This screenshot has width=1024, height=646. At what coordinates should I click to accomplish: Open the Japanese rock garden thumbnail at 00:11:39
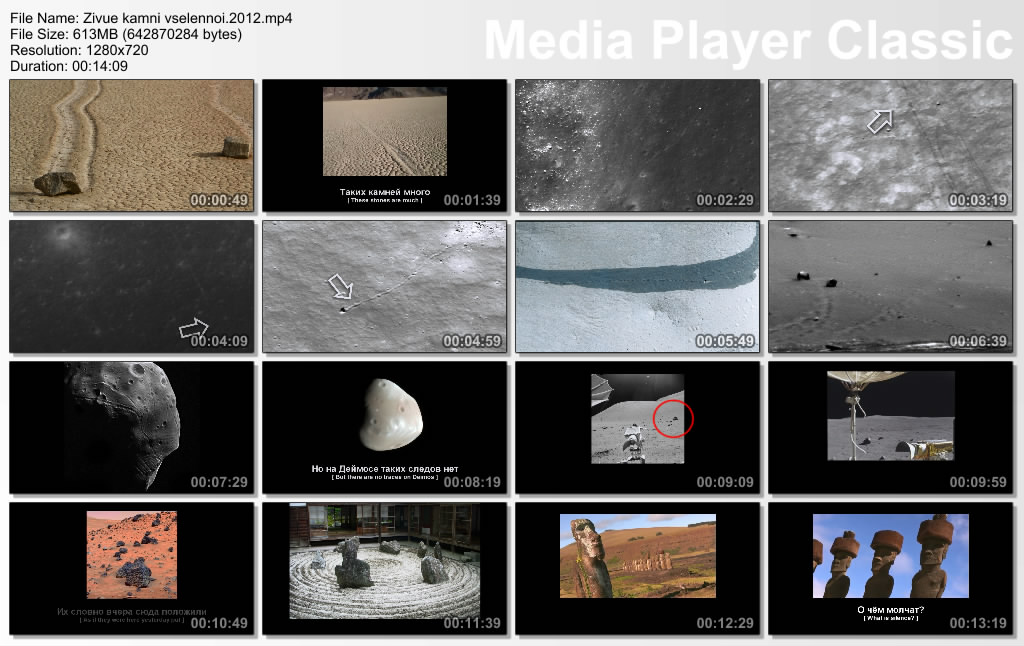(384, 561)
